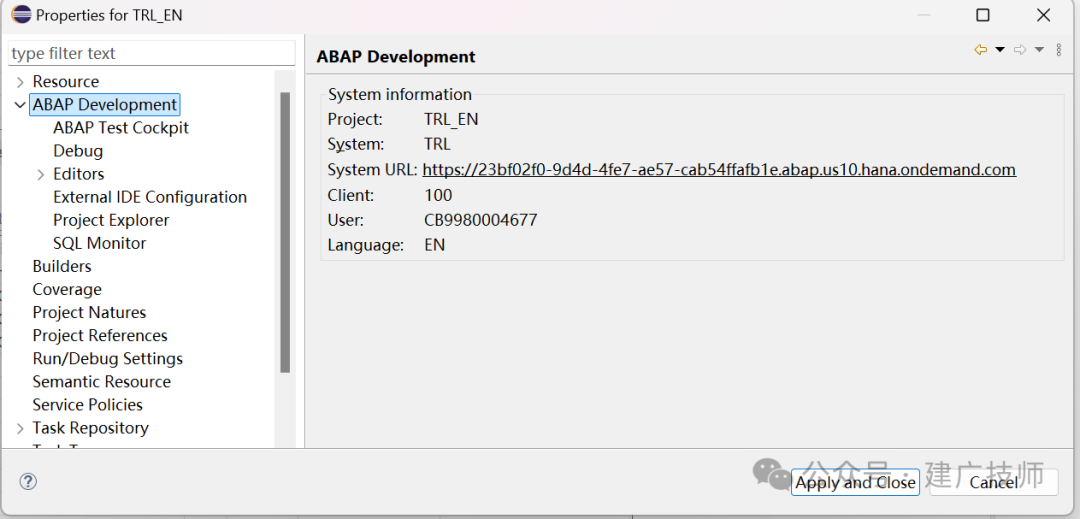Select the Debug preference item
This screenshot has width=1080, height=519.
[78, 151]
